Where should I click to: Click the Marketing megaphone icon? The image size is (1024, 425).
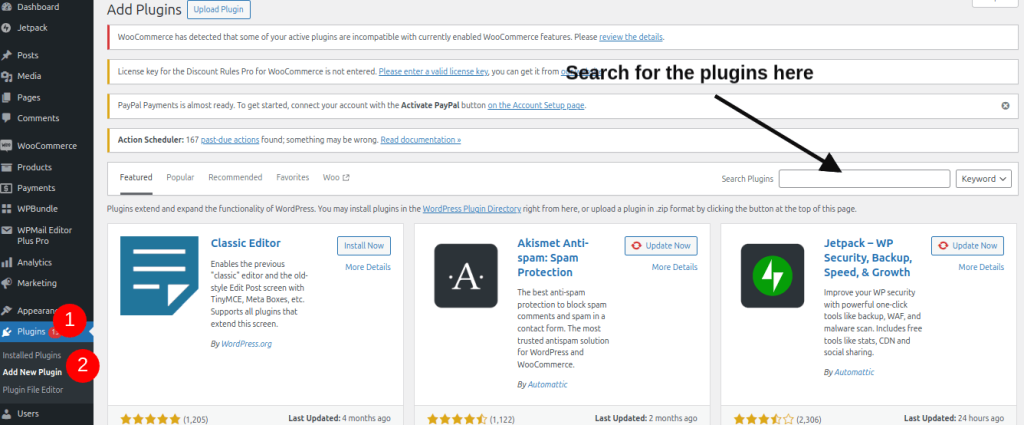[7, 283]
